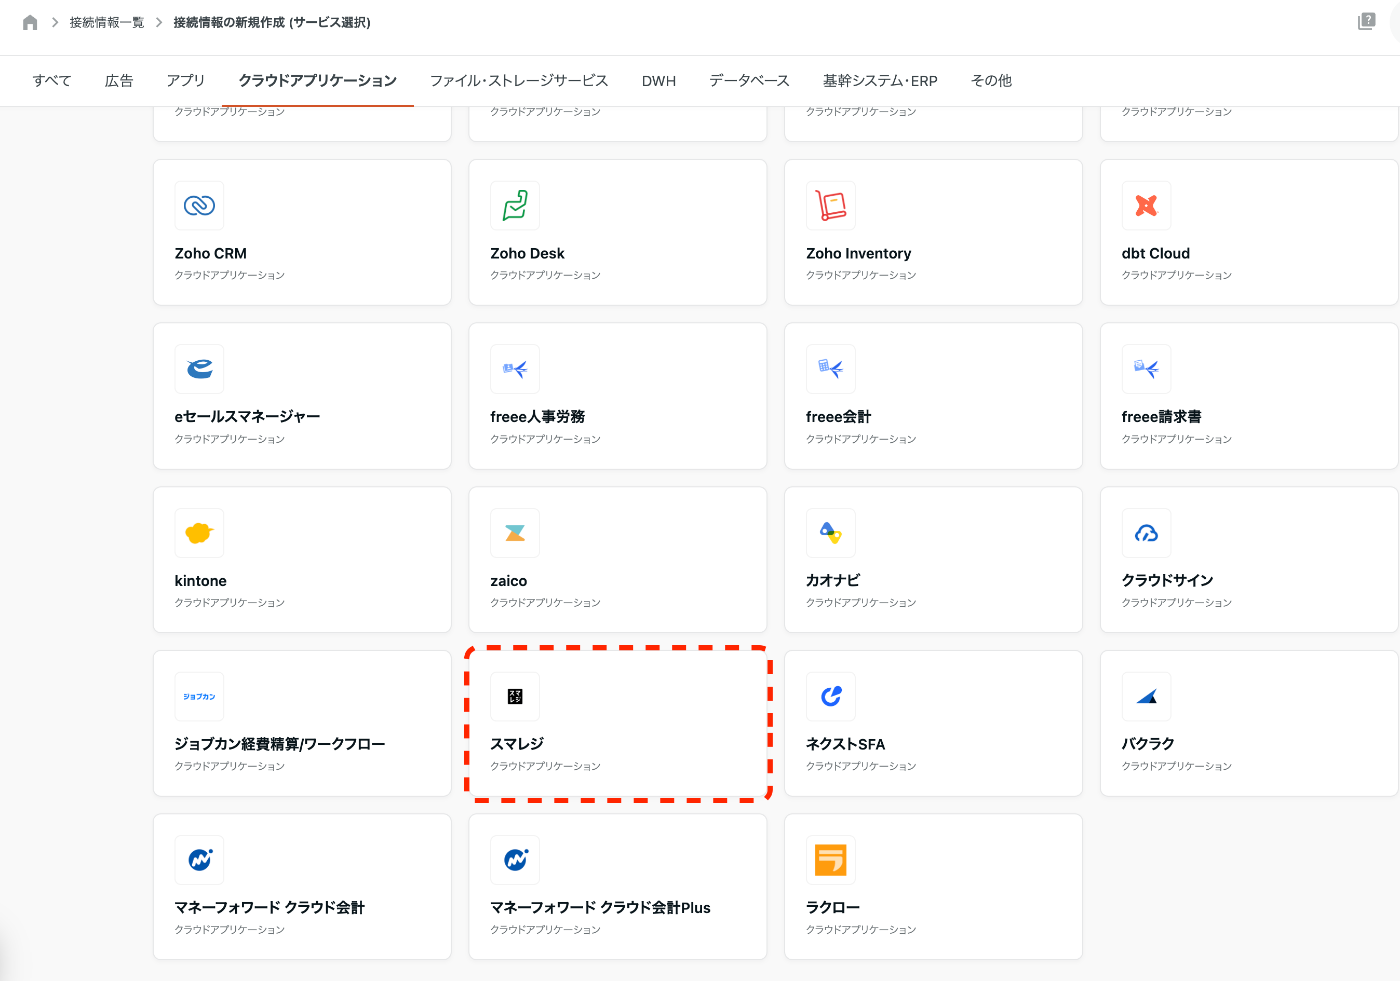
Task: Select the マネーフォワード クラウド会計Plus logo icon
Action: [x=515, y=860]
